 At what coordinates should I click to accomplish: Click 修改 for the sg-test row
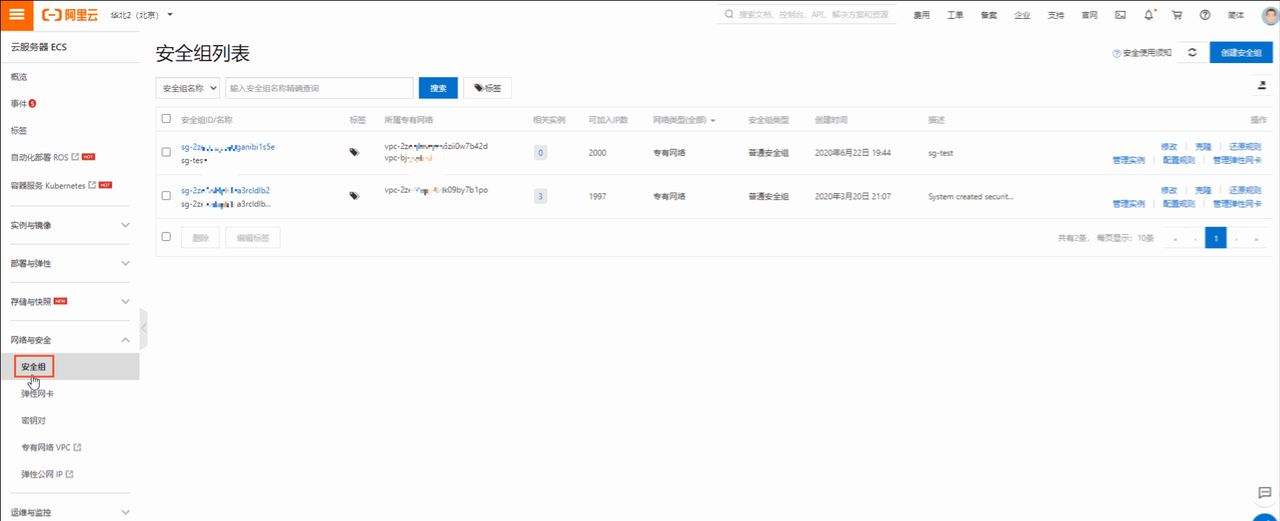click(x=1169, y=146)
